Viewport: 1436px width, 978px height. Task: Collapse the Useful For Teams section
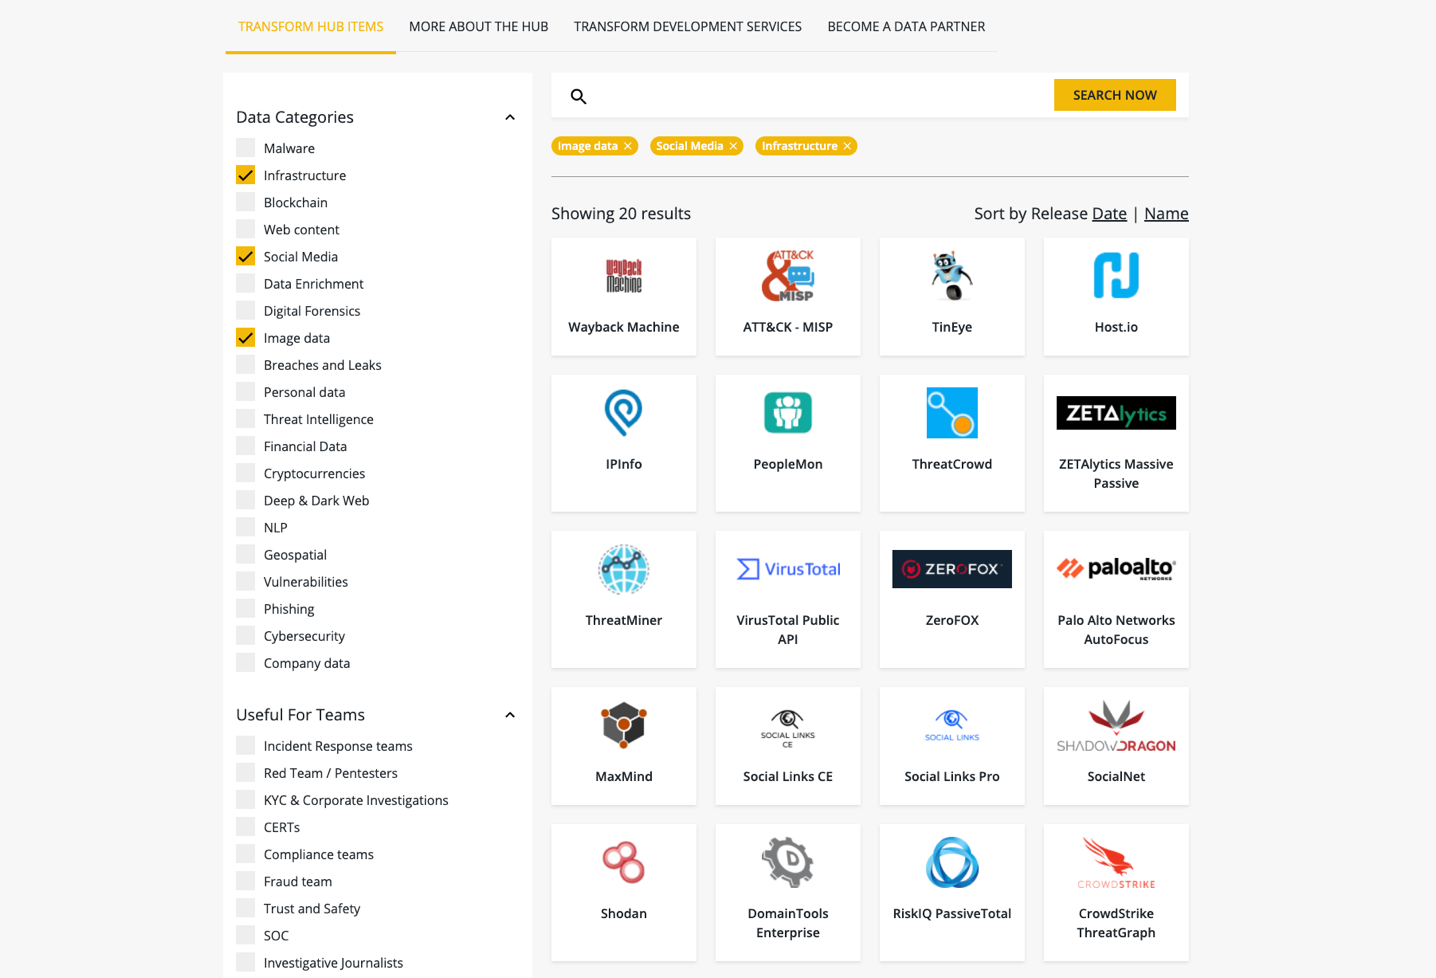[x=510, y=715]
